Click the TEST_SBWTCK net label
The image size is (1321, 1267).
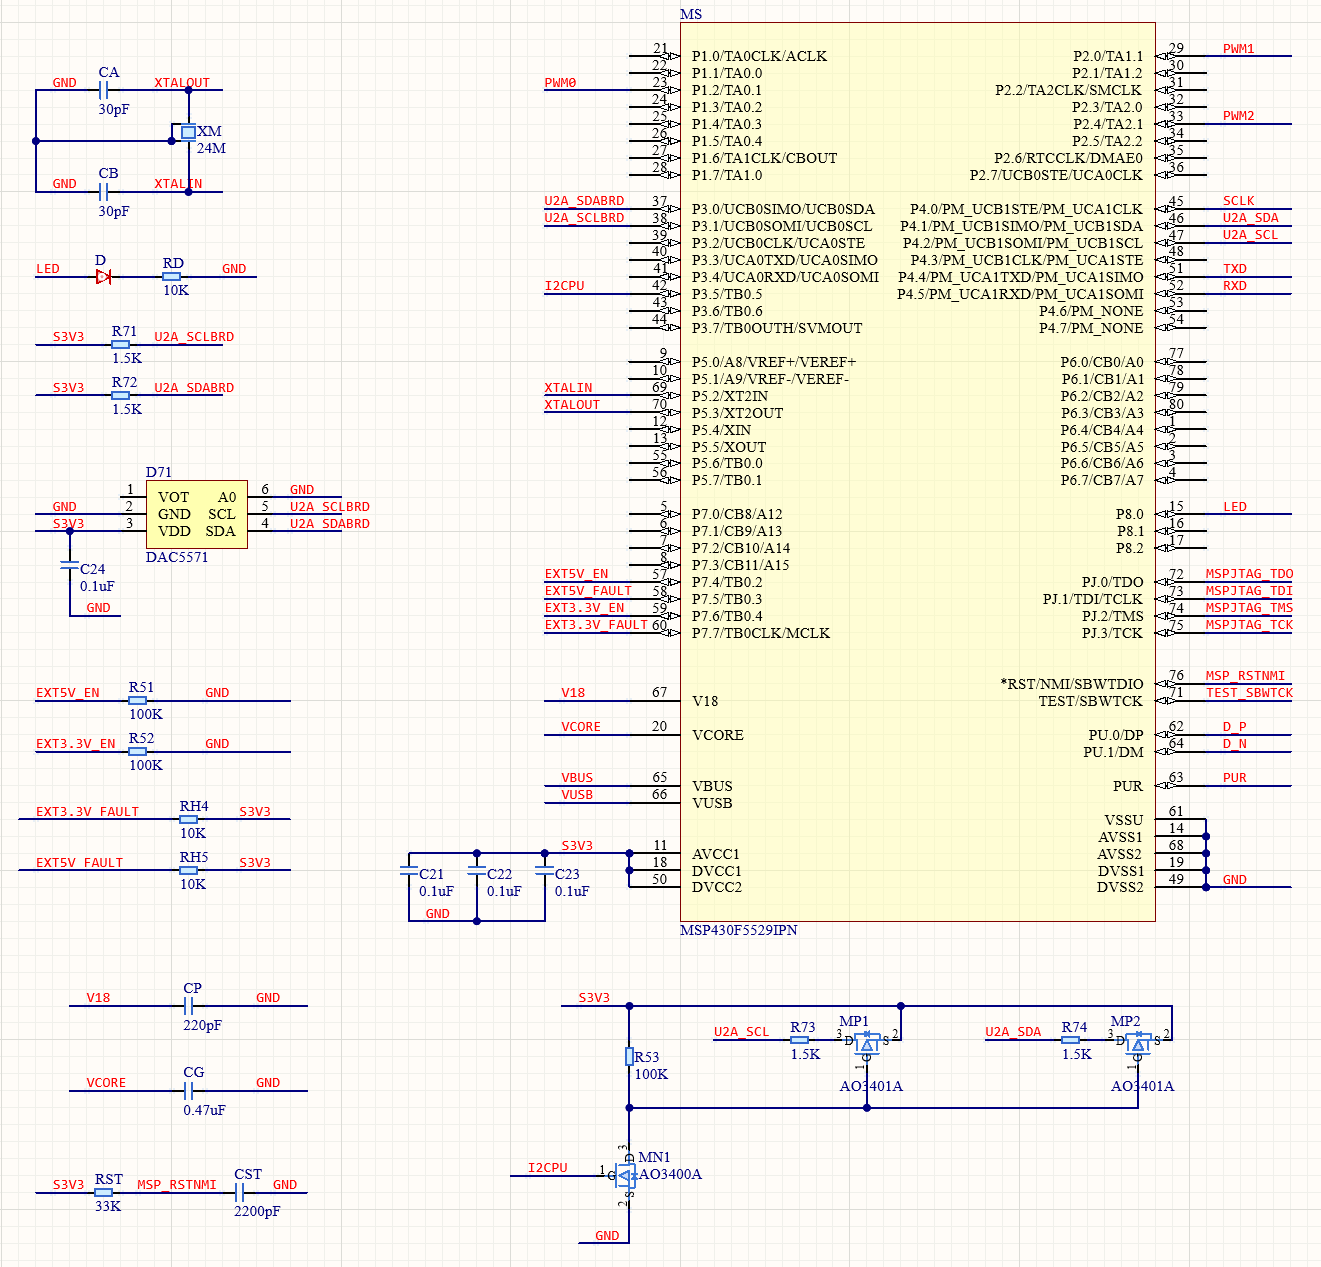click(x=1249, y=693)
